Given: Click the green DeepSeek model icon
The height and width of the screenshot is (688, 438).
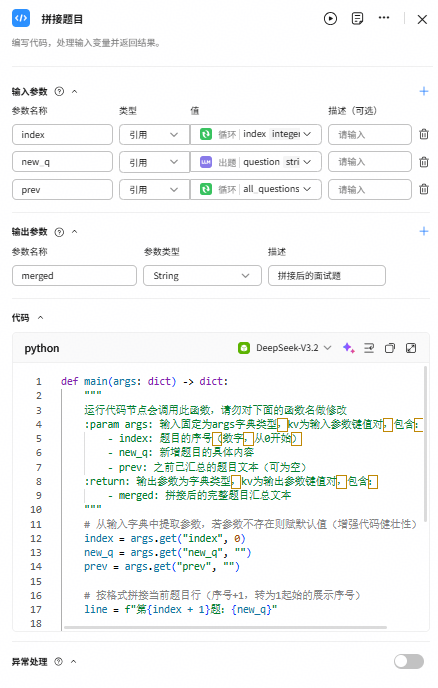Looking at the screenshot, I should point(244,348).
